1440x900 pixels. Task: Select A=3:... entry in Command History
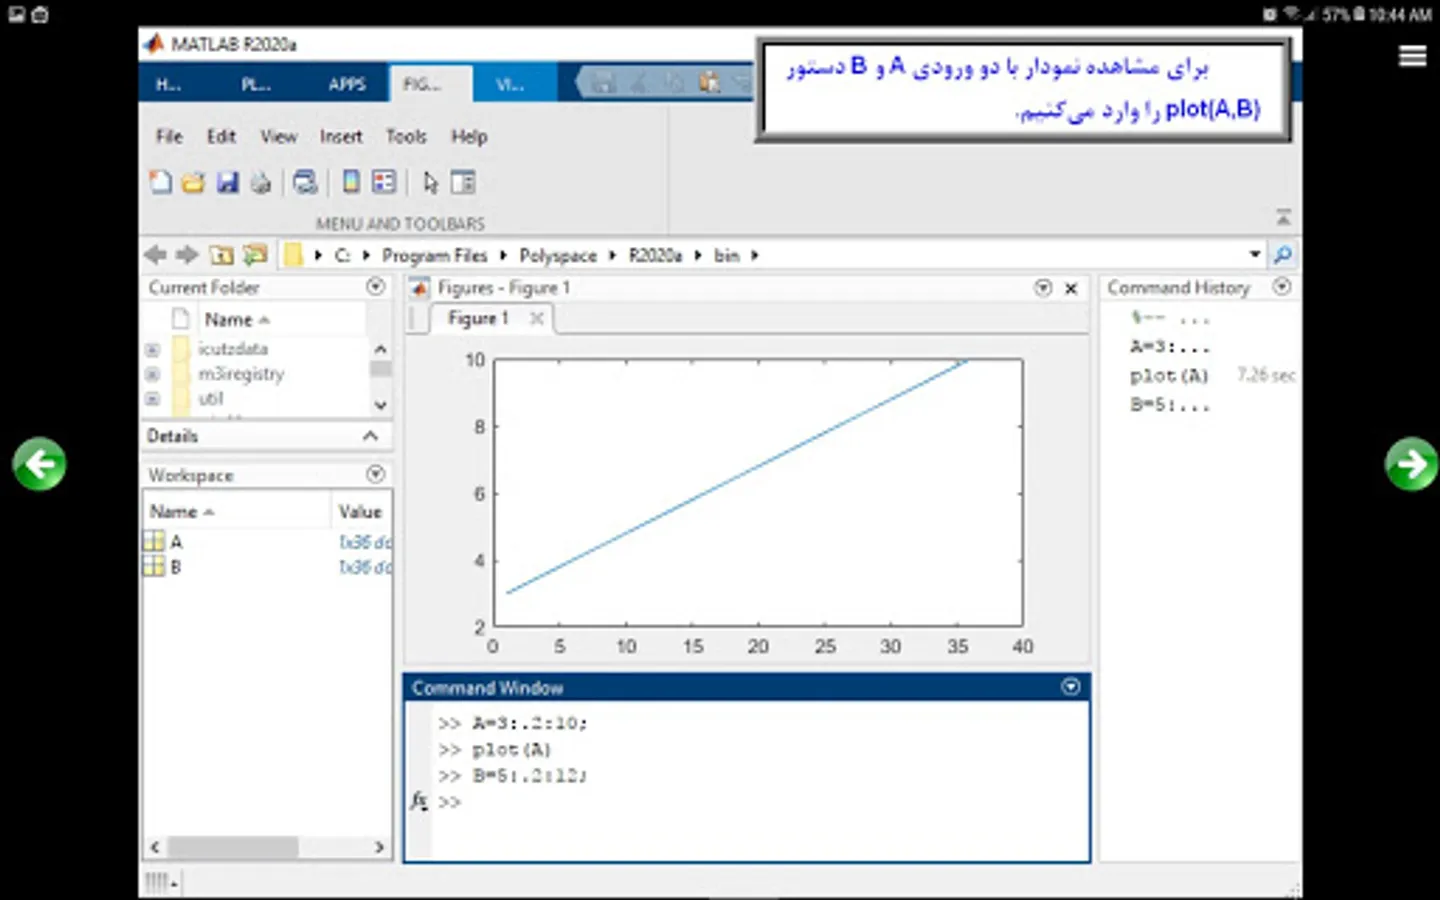(x=1170, y=347)
